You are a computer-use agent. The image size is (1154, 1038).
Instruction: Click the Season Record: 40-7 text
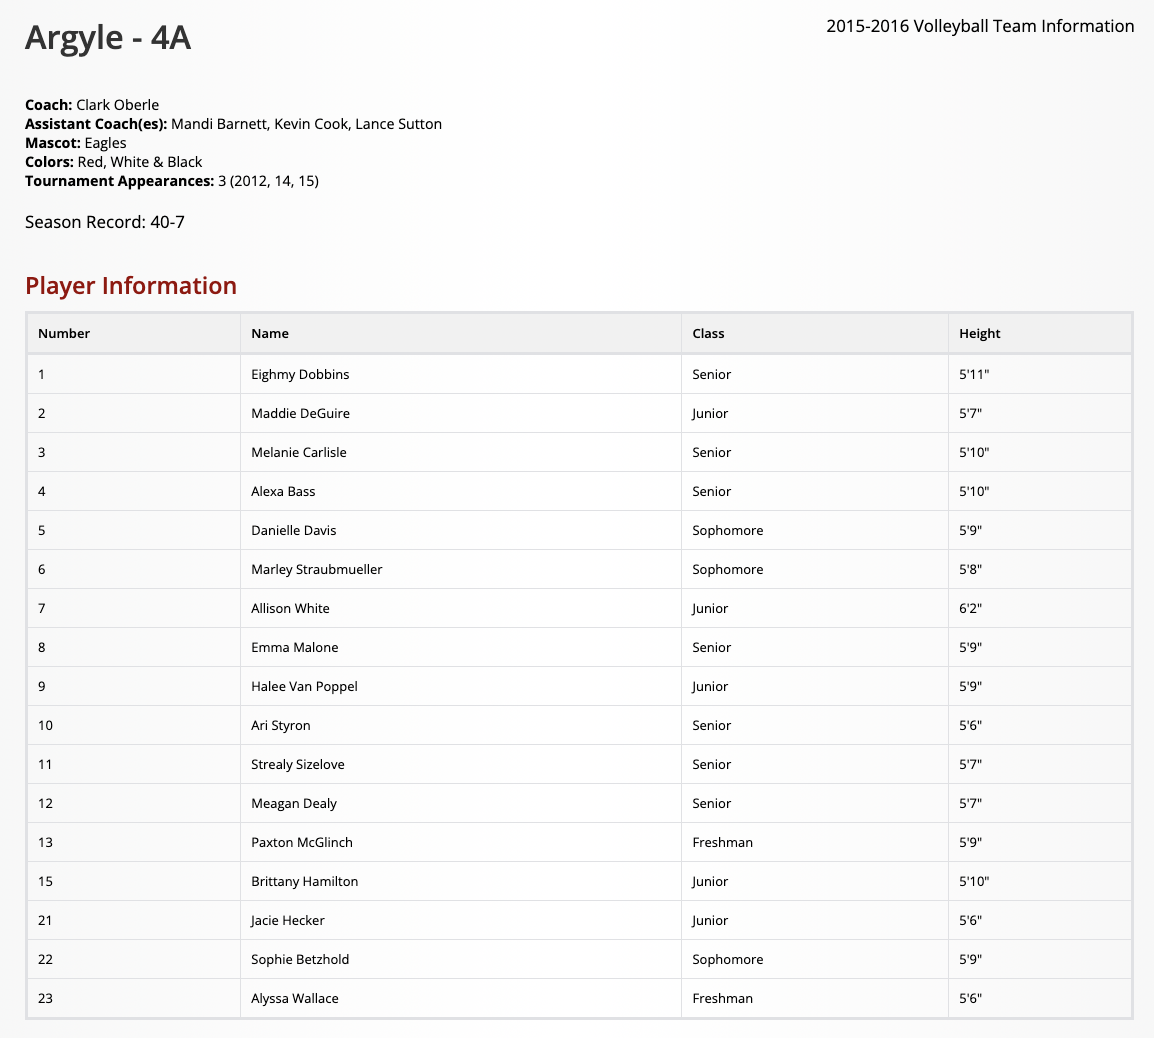coord(105,222)
